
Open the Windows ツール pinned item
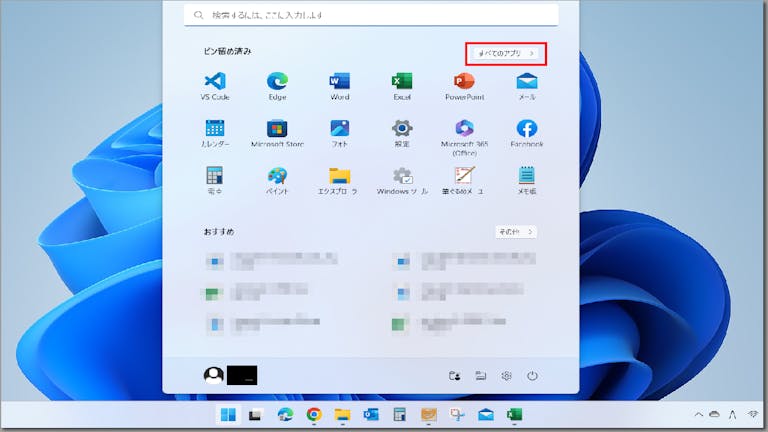tap(402, 180)
